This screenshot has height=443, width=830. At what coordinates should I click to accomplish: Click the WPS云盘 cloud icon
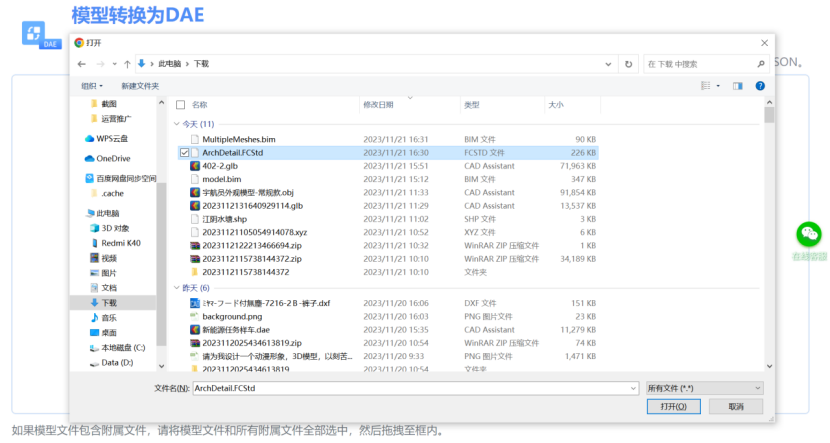click(x=89, y=139)
